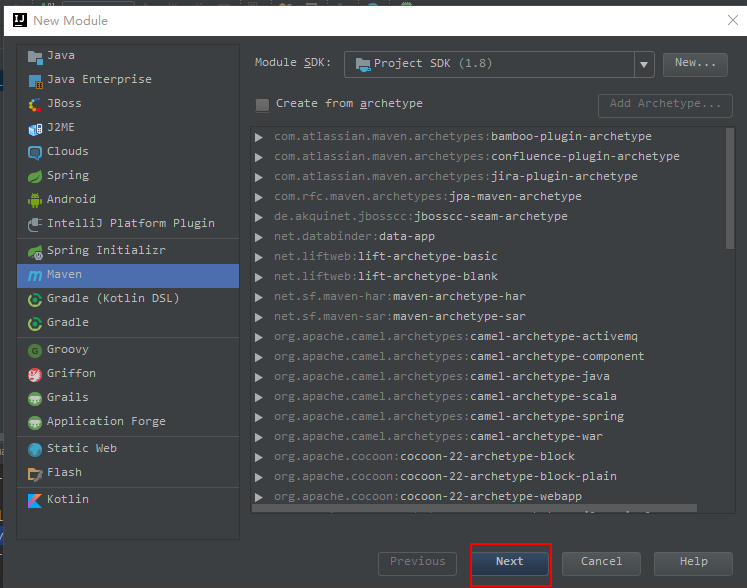Click the Gradle icon
The image size is (747, 588).
[x=35, y=324]
